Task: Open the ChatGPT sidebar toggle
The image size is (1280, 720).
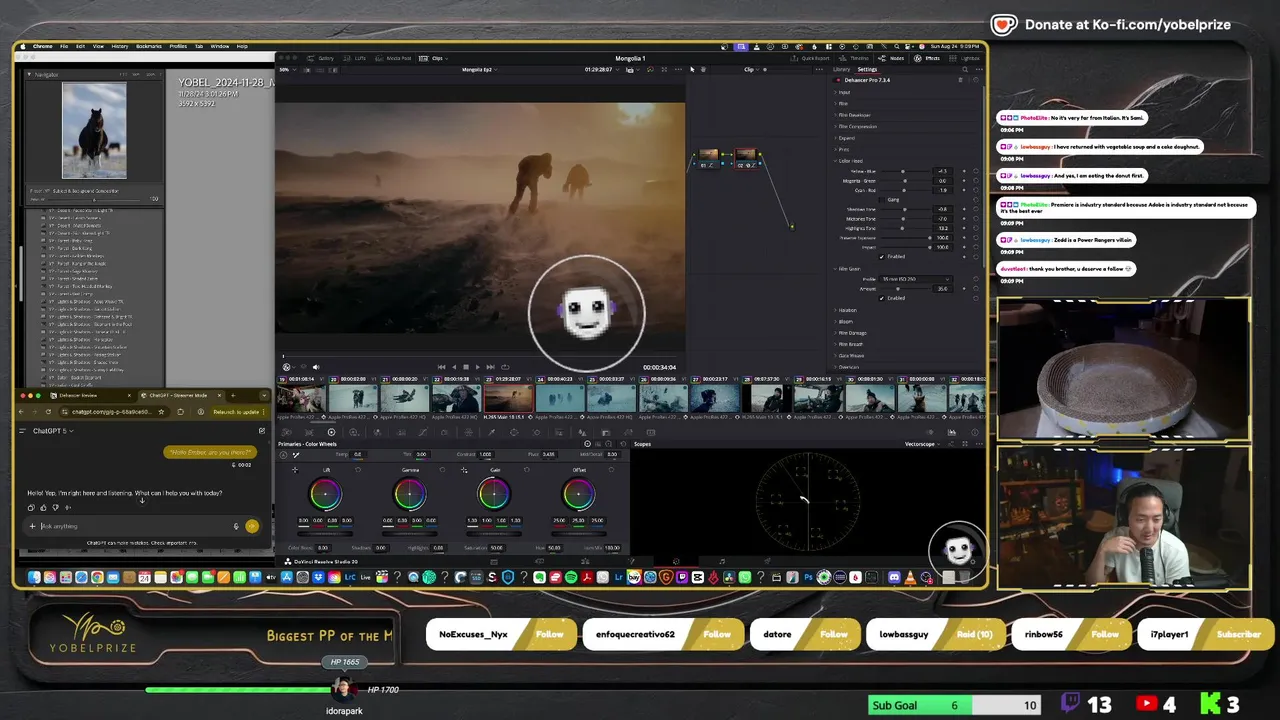Action: coord(22,431)
